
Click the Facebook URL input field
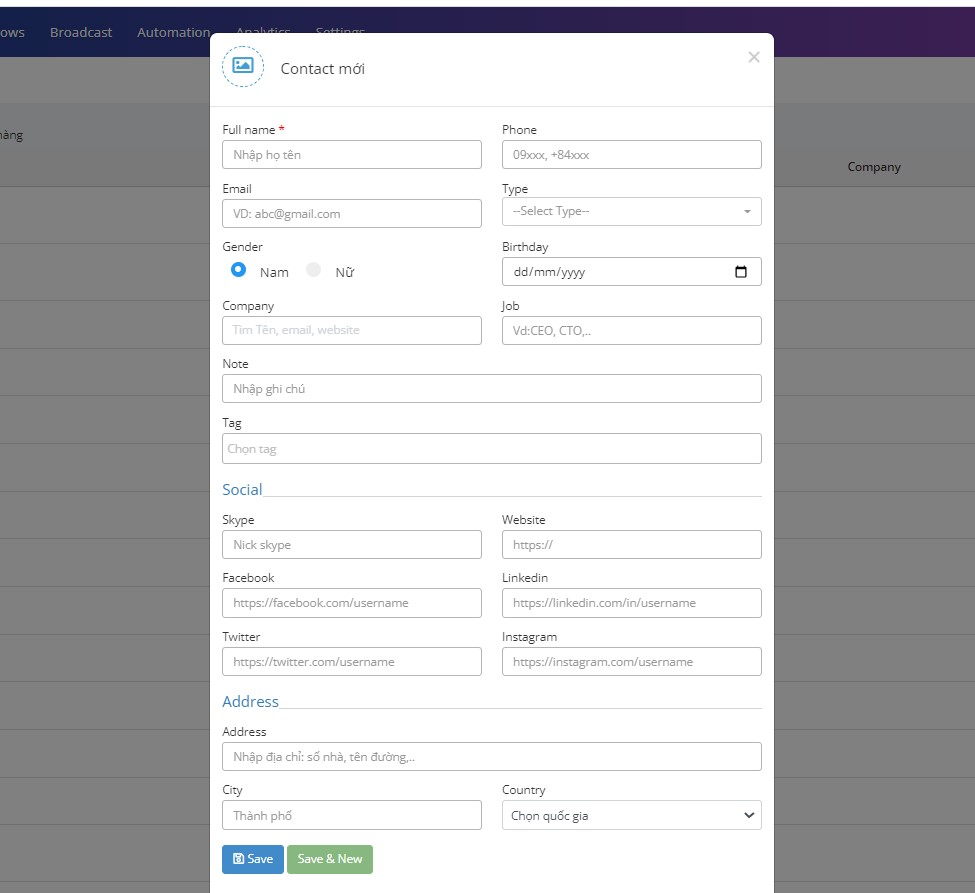[351, 603]
